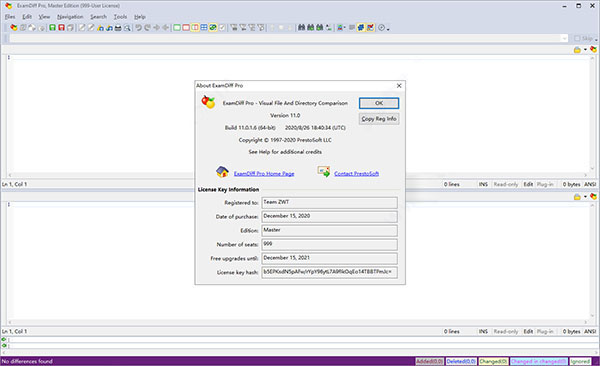Open the Search menu

point(98,17)
